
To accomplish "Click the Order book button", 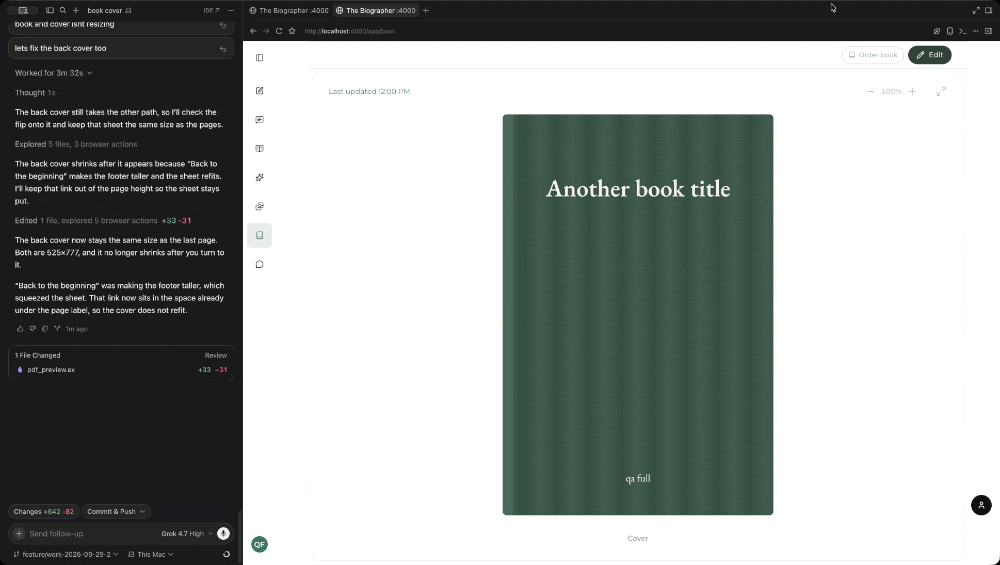I will pos(872,55).
